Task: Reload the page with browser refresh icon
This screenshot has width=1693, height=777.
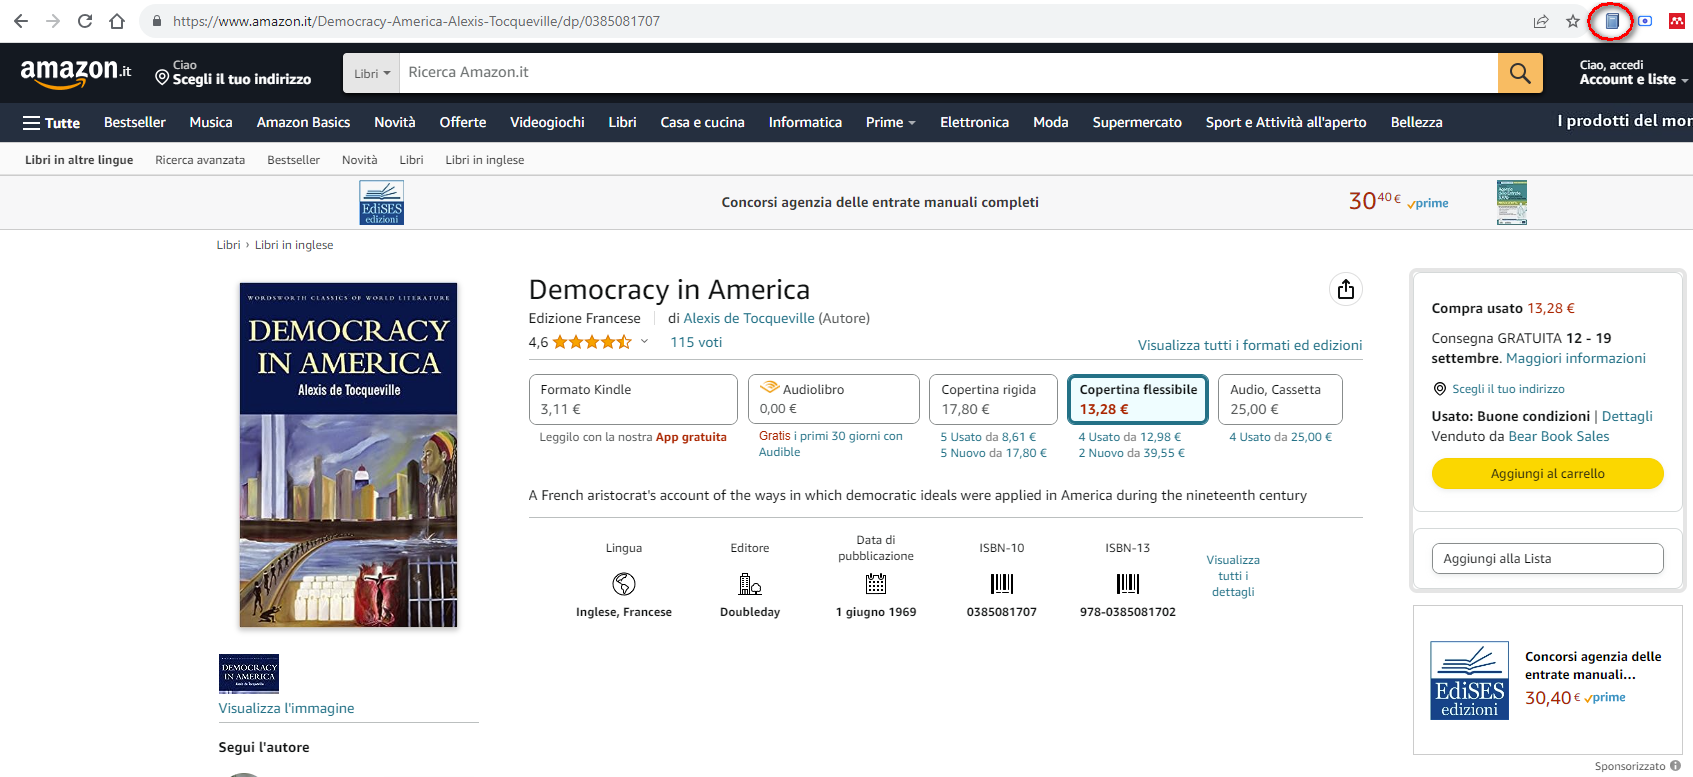Action: (x=85, y=21)
